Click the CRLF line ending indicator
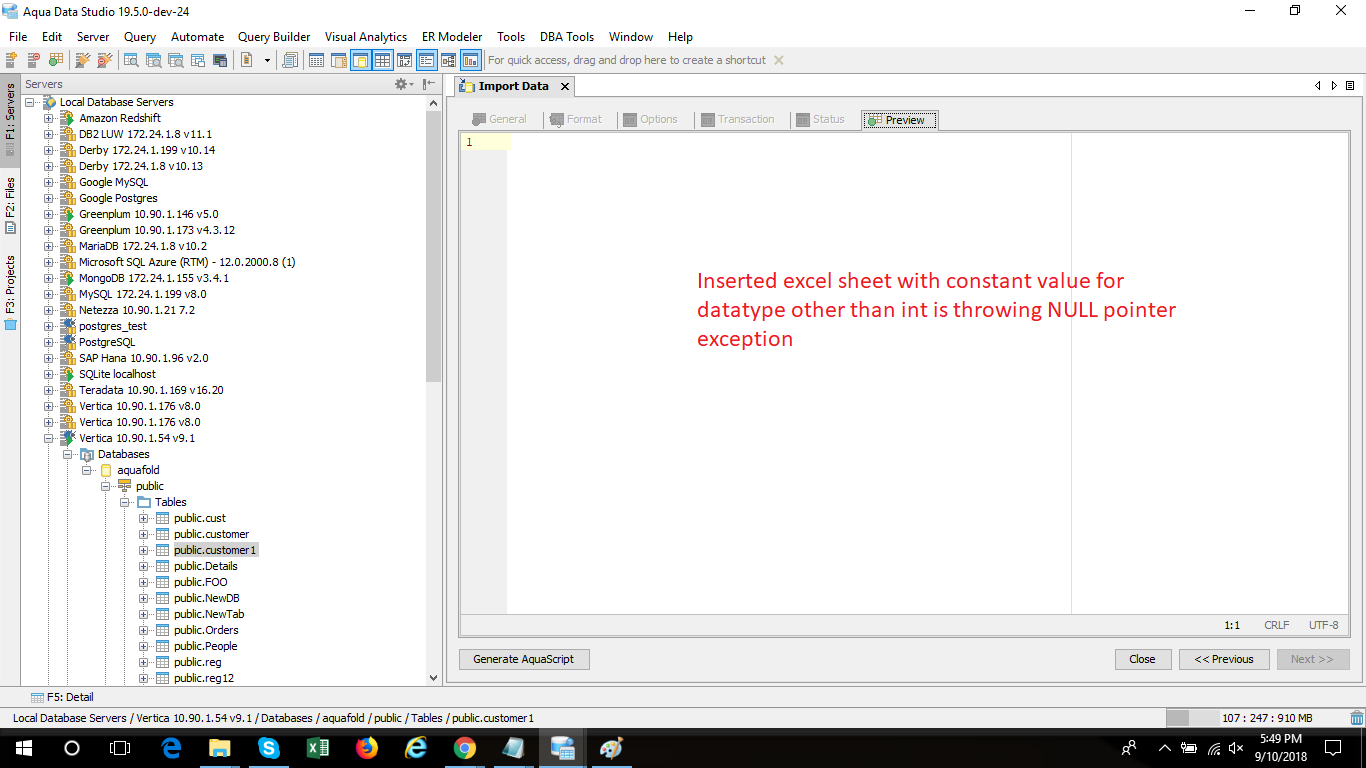Viewport: 1366px width, 768px height. coord(1277,625)
